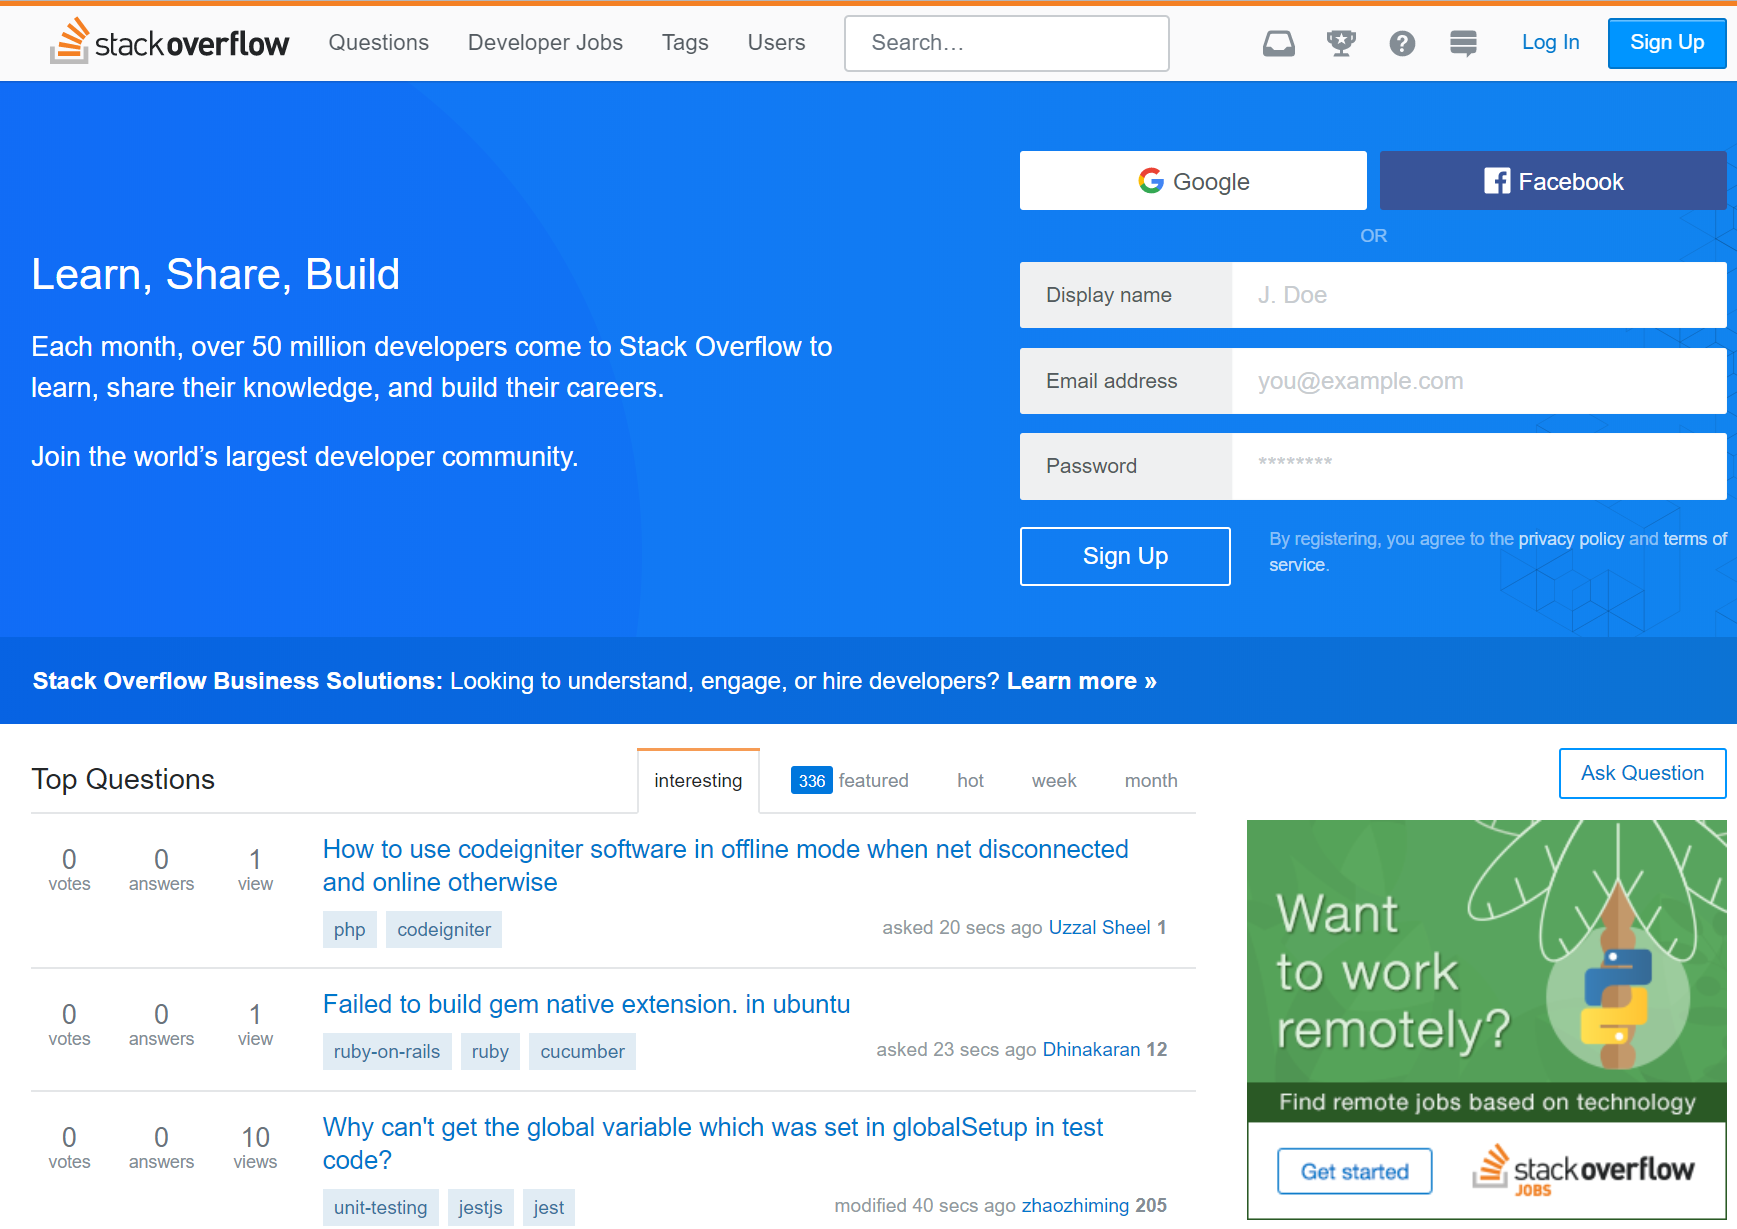Sign up with Google button

1193,181
